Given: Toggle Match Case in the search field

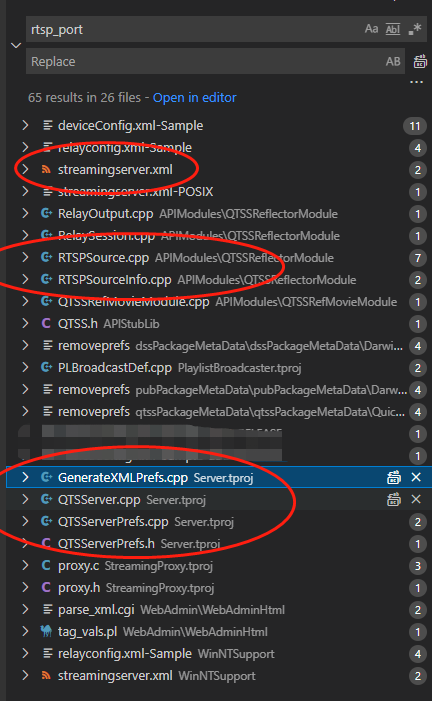Looking at the screenshot, I should [371, 29].
